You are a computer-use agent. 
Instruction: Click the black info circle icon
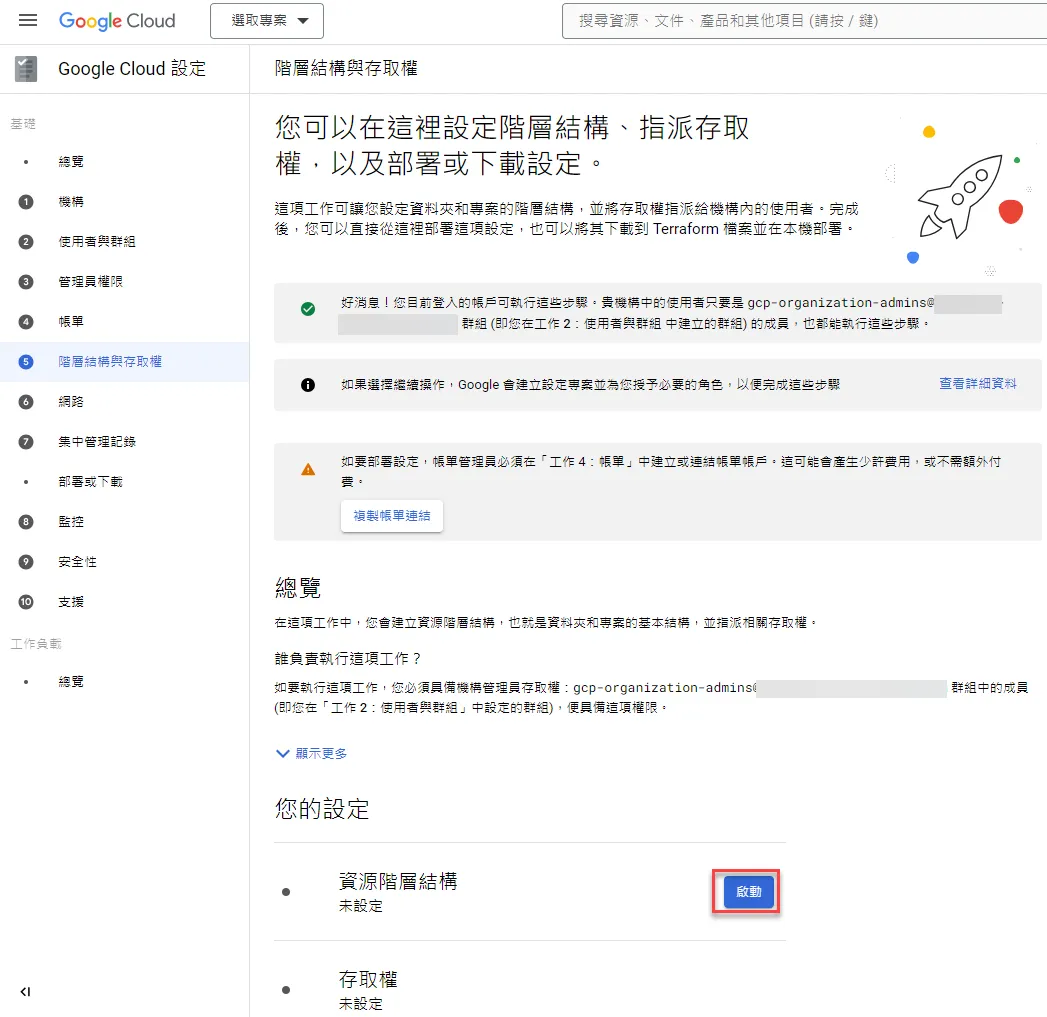point(308,385)
